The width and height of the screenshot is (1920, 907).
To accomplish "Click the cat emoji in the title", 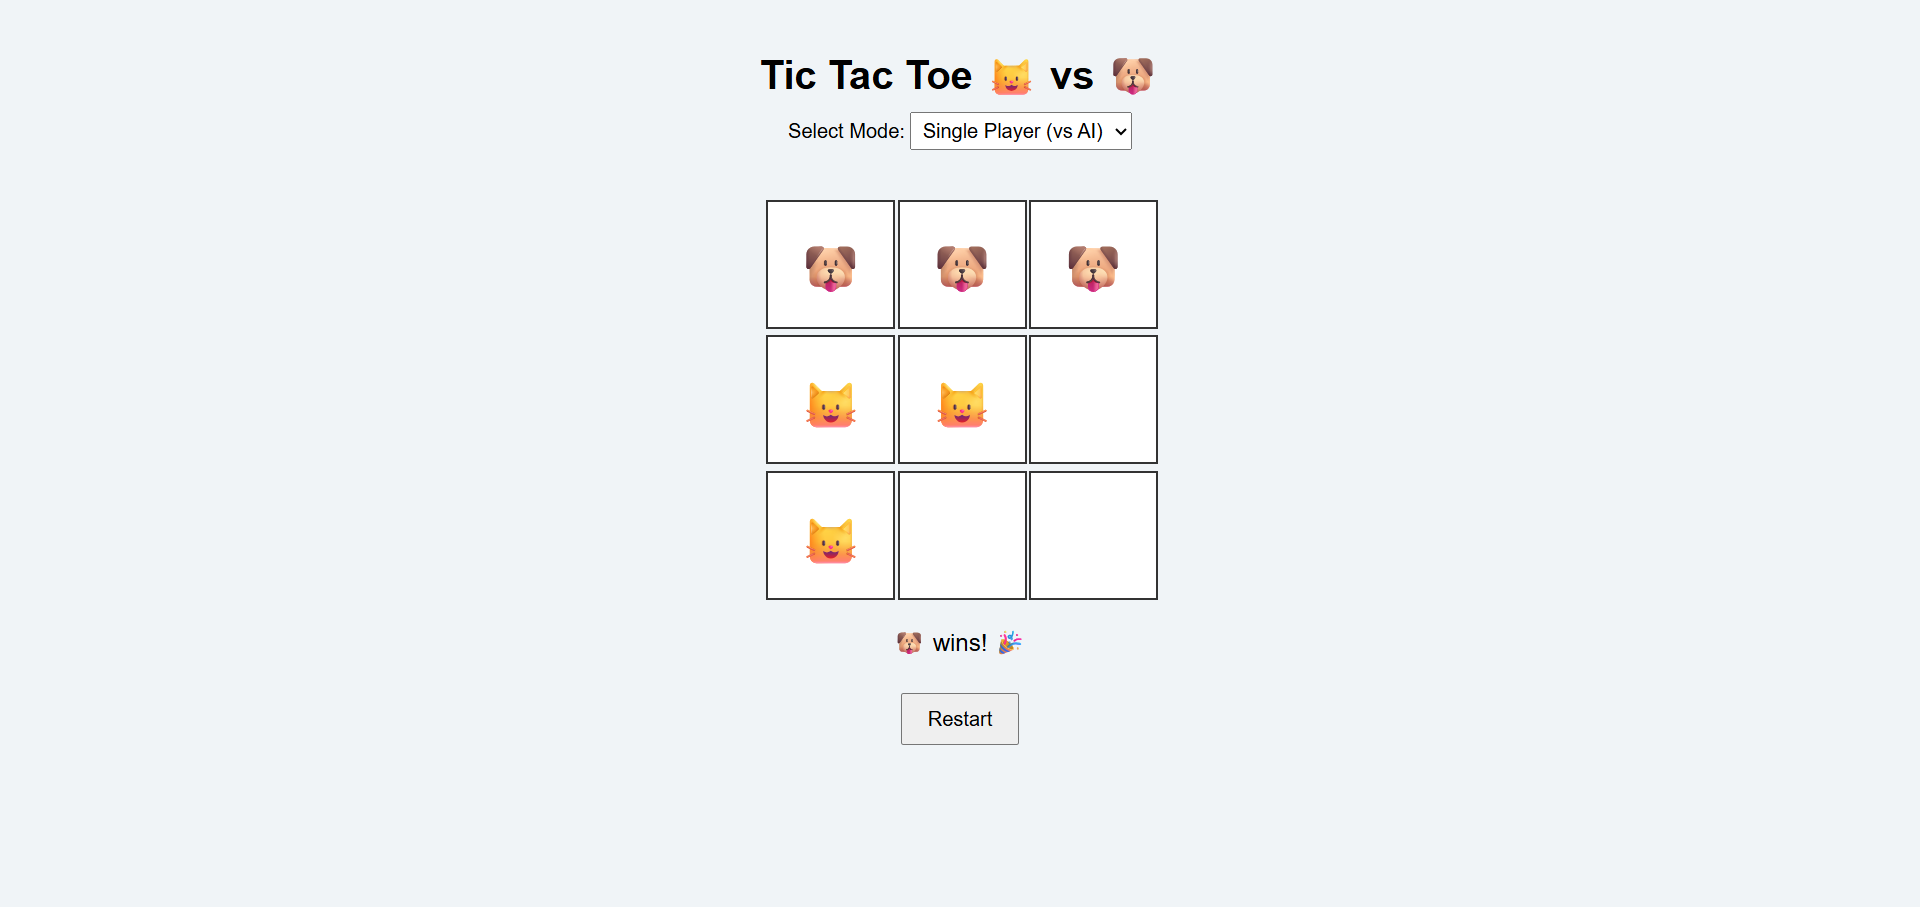I will pyautogui.click(x=1011, y=76).
